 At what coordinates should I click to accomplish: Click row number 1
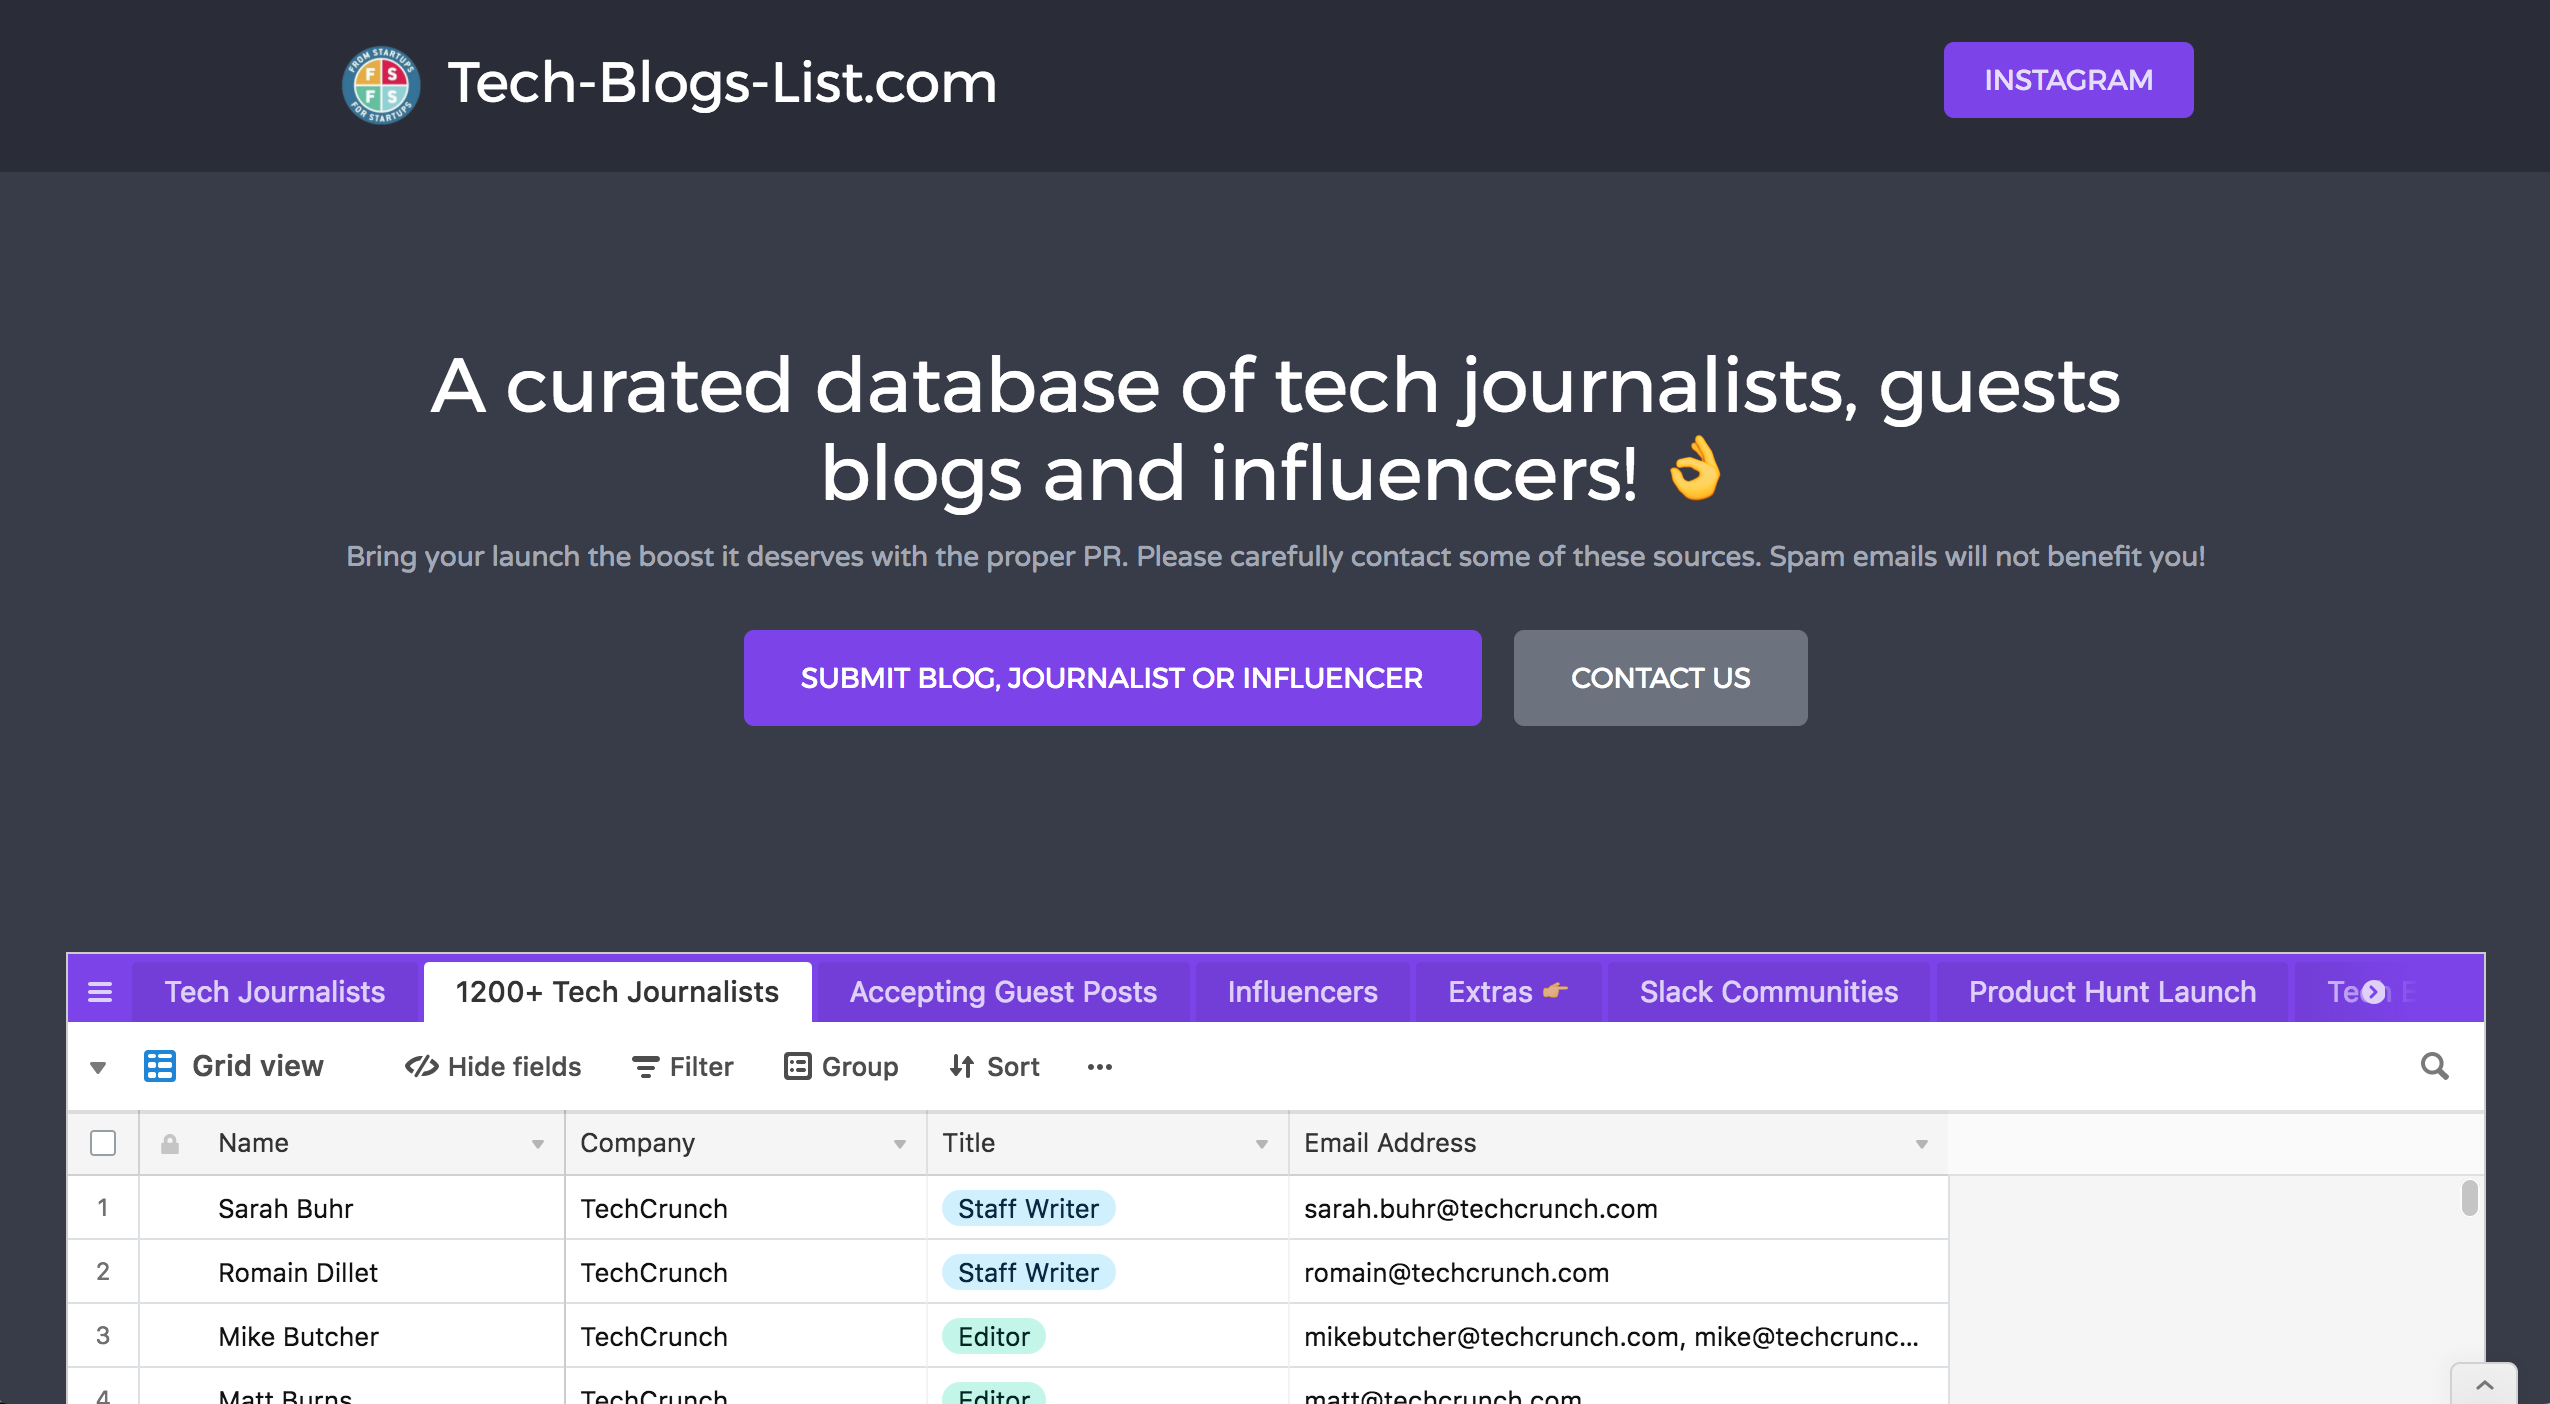pos(103,1207)
